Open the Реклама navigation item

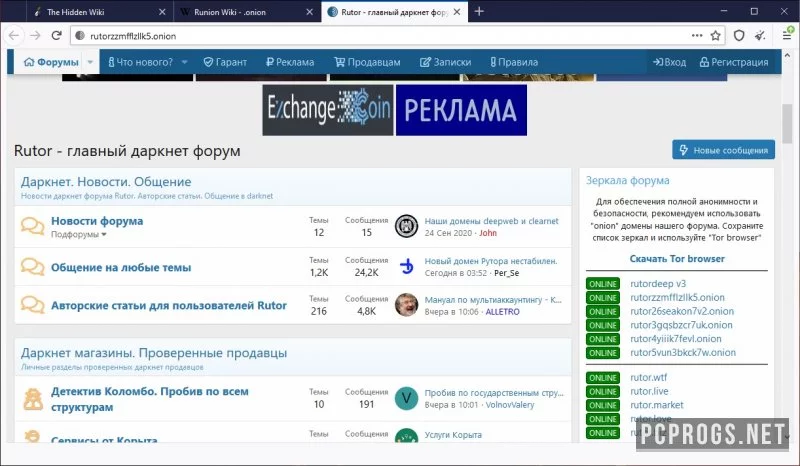(x=290, y=62)
